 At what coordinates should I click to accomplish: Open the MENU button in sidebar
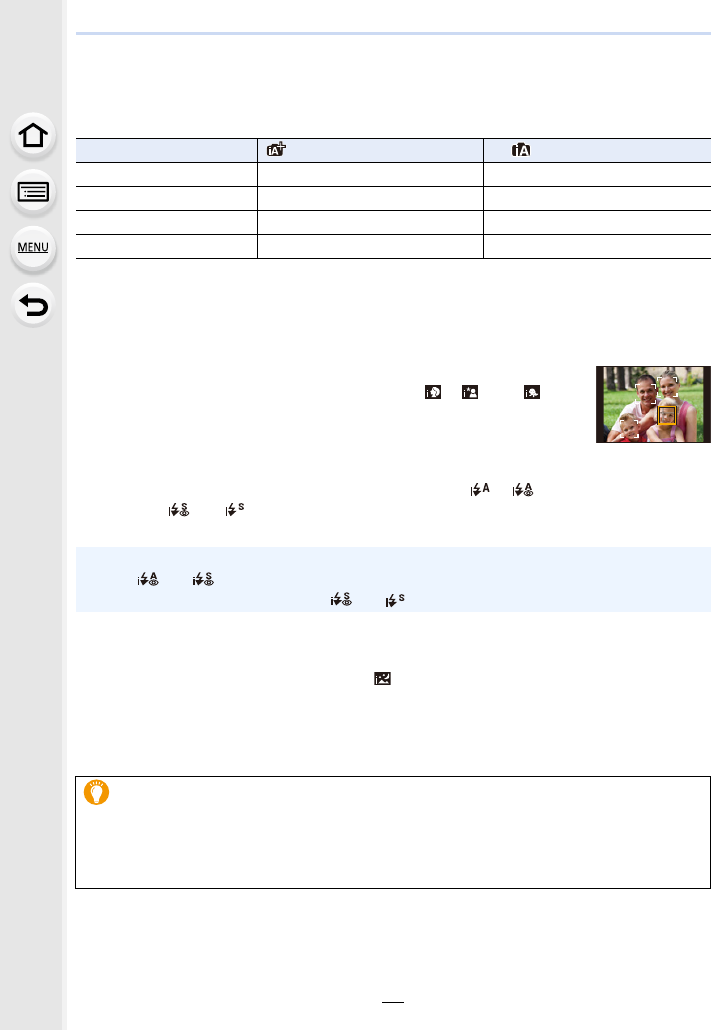coord(33,248)
